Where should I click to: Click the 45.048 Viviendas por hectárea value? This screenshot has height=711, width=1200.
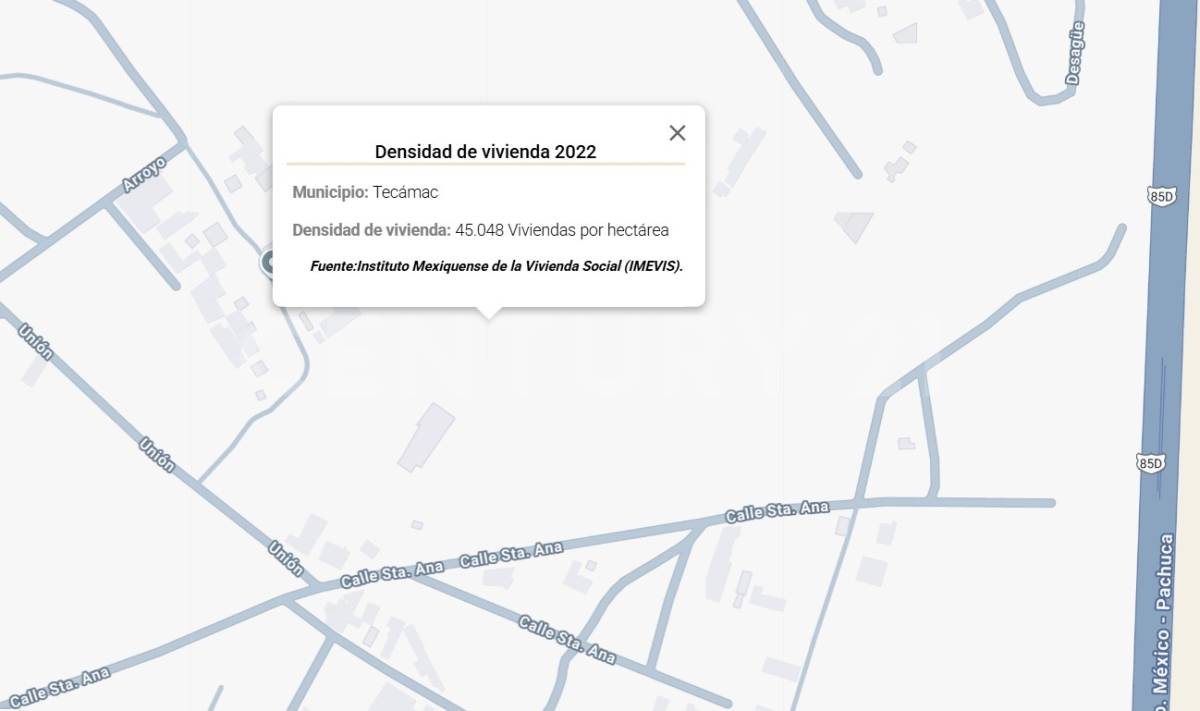click(x=561, y=230)
